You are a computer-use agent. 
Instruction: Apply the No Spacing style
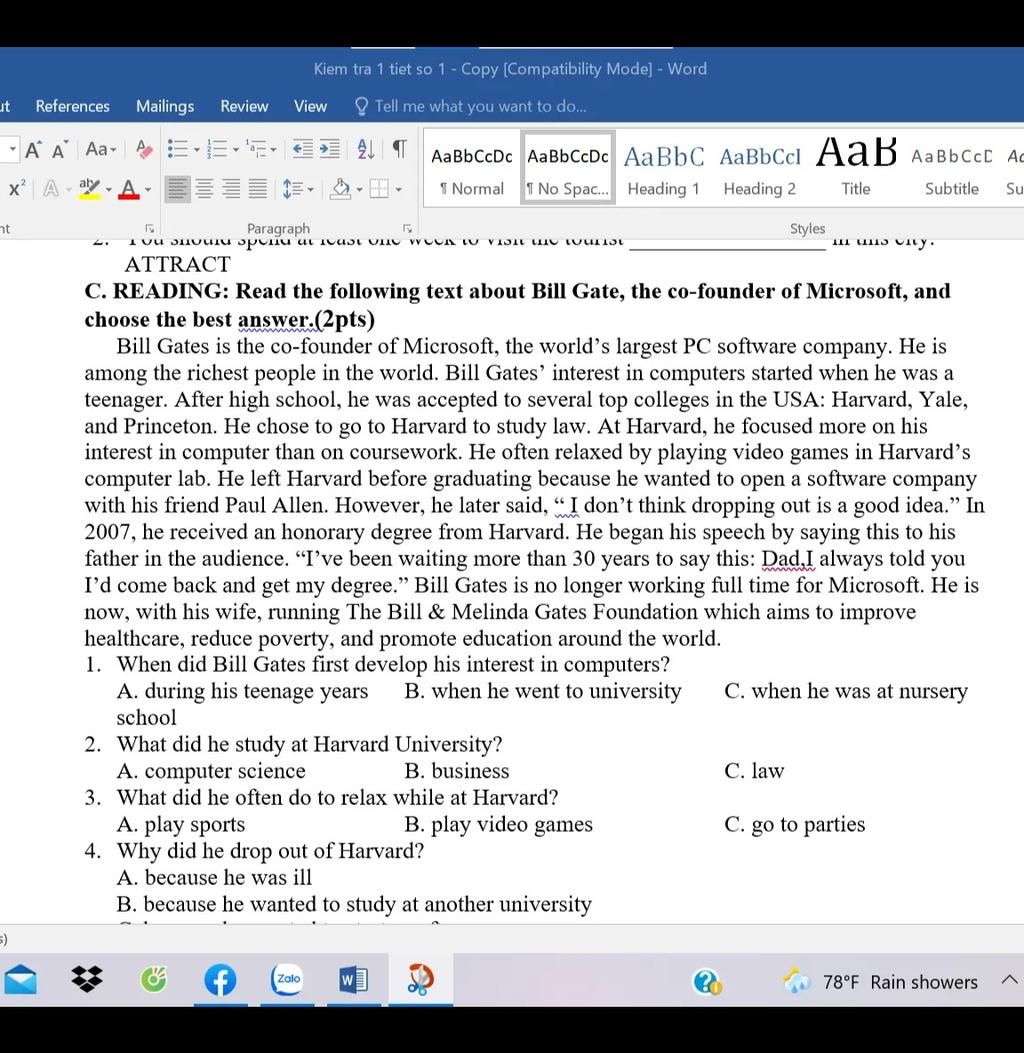pos(568,169)
